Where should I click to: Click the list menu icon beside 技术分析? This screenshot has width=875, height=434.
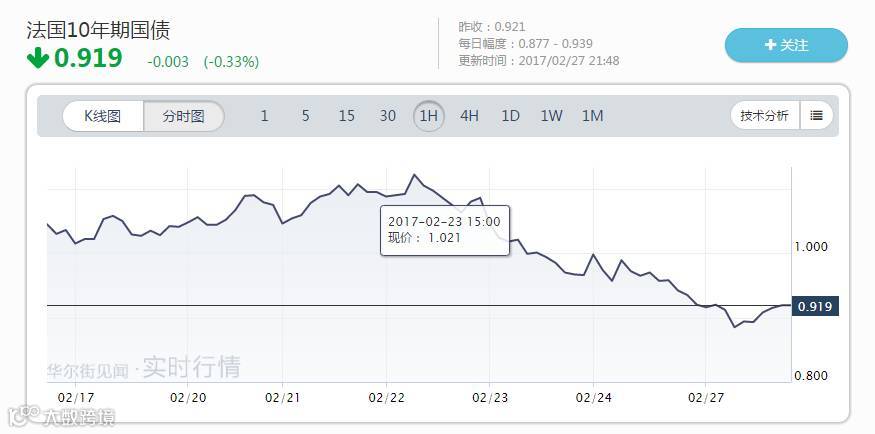[x=817, y=116]
